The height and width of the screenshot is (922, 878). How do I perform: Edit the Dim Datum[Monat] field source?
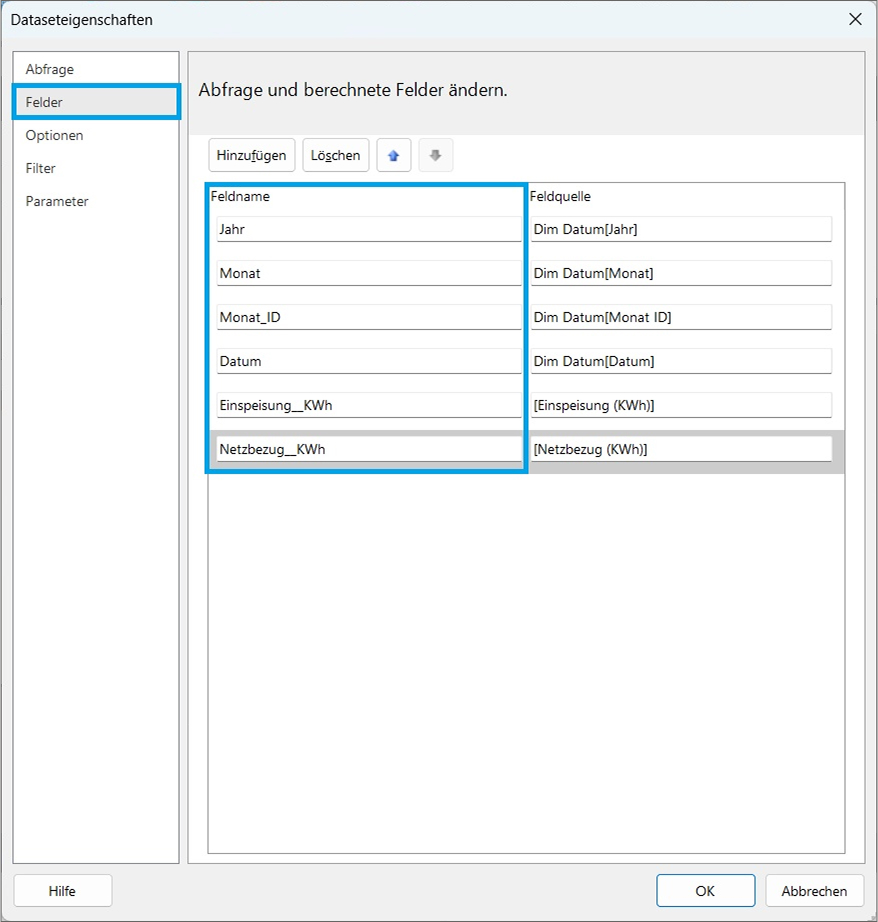click(x=680, y=273)
